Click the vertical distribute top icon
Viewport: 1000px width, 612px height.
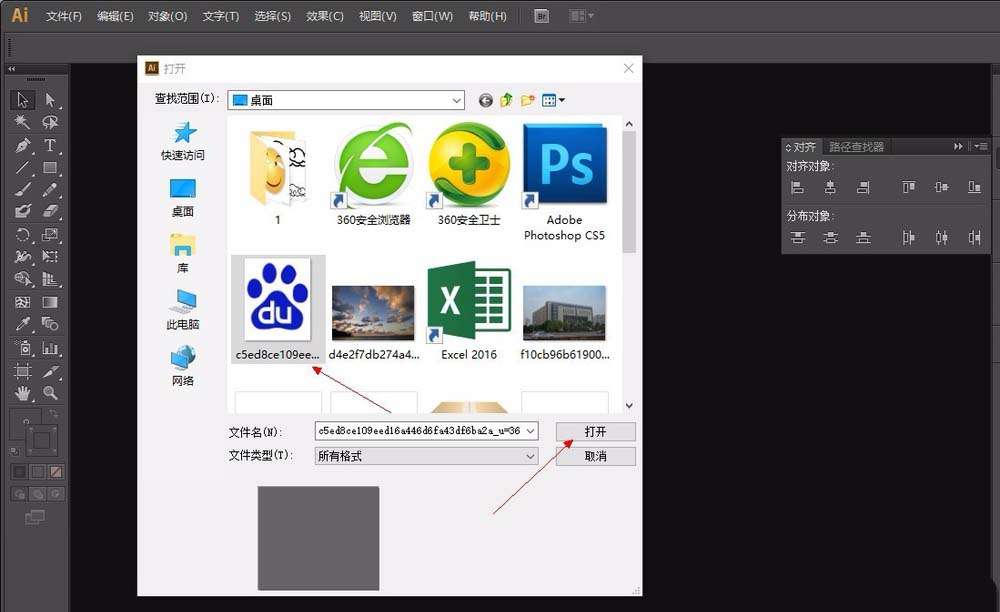(797, 238)
